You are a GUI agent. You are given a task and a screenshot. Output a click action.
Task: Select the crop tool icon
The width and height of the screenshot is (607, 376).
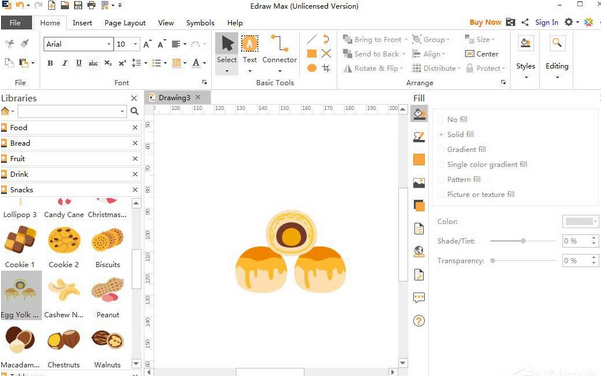326,68
